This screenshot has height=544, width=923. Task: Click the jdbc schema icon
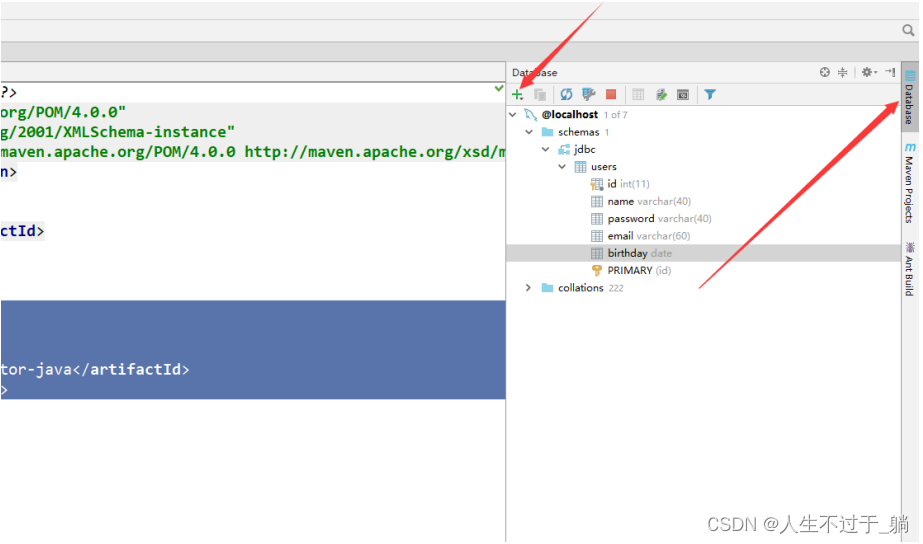[564, 150]
